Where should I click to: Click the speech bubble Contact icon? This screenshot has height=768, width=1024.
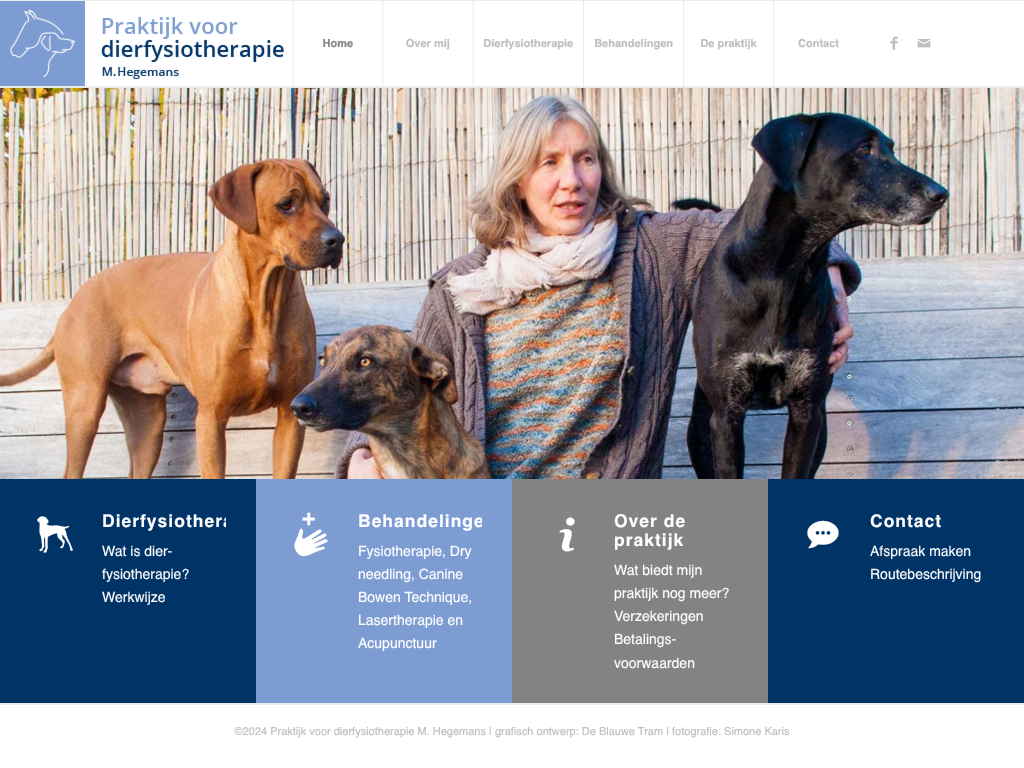pyautogui.click(x=823, y=534)
